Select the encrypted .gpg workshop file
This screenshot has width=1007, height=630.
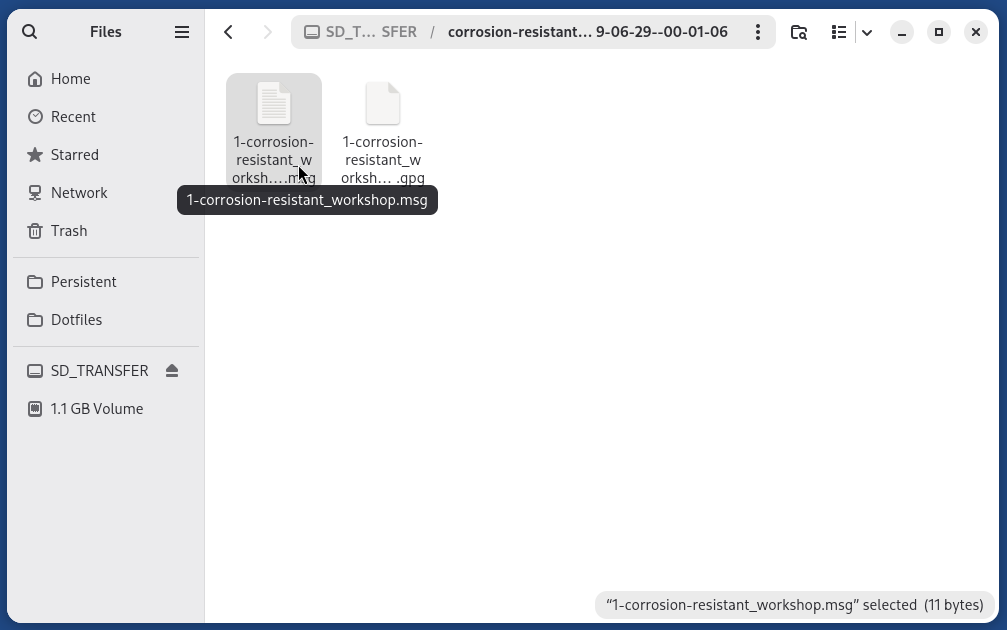click(x=382, y=103)
